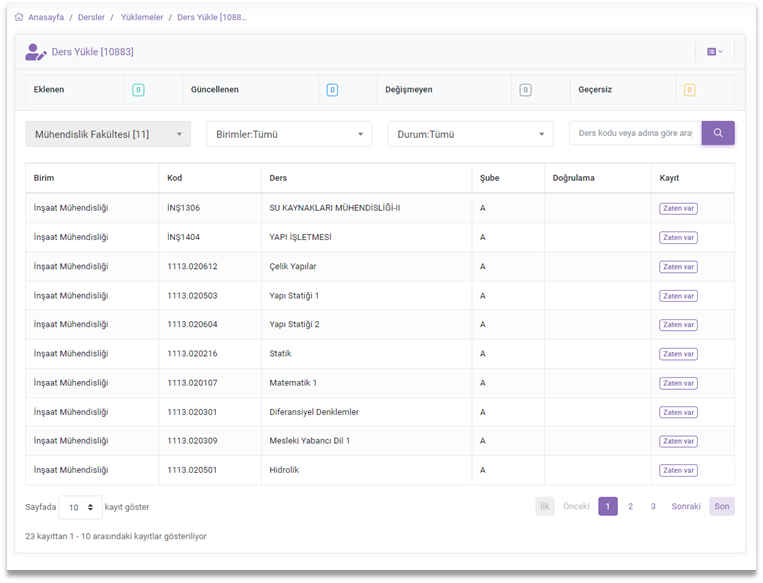Click the course search input field
This screenshot has width=763, height=583.
pyautogui.click(x=635, y=133)
